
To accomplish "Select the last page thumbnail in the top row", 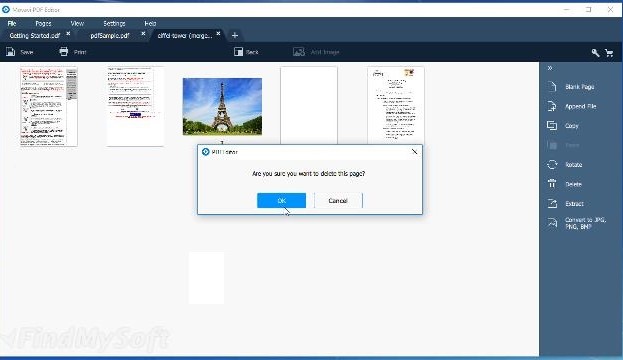I will point(396,105).
